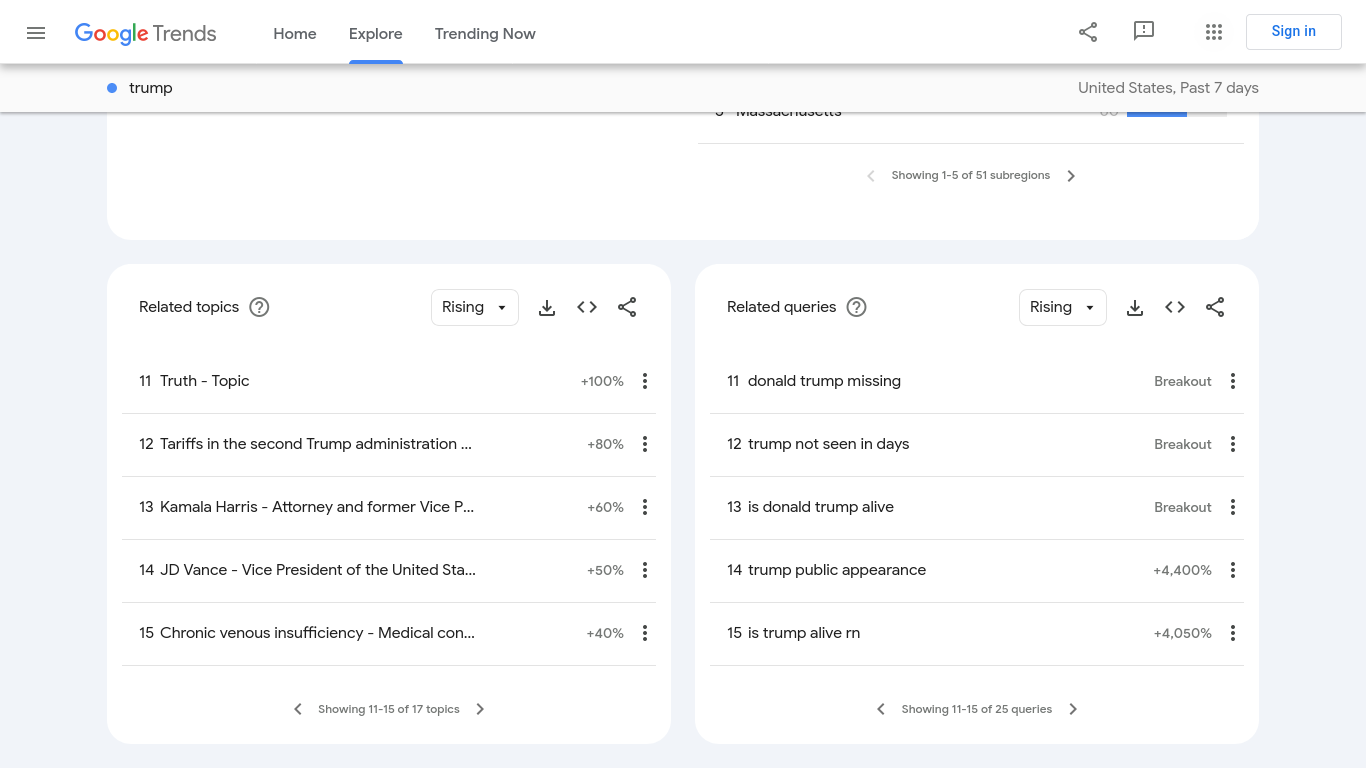Embed the Related topics widget
Viewport: 1366px width, 768px height.
pyautogui.click(x=587, y=308)
